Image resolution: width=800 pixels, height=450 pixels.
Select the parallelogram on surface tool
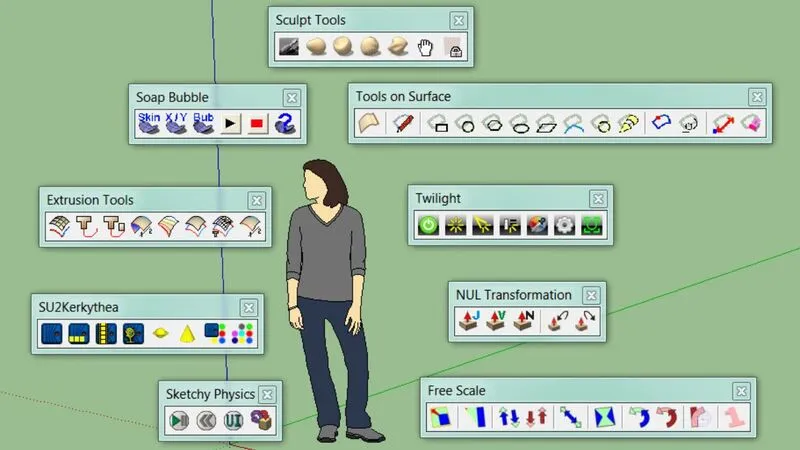click(x=546, y=123)
